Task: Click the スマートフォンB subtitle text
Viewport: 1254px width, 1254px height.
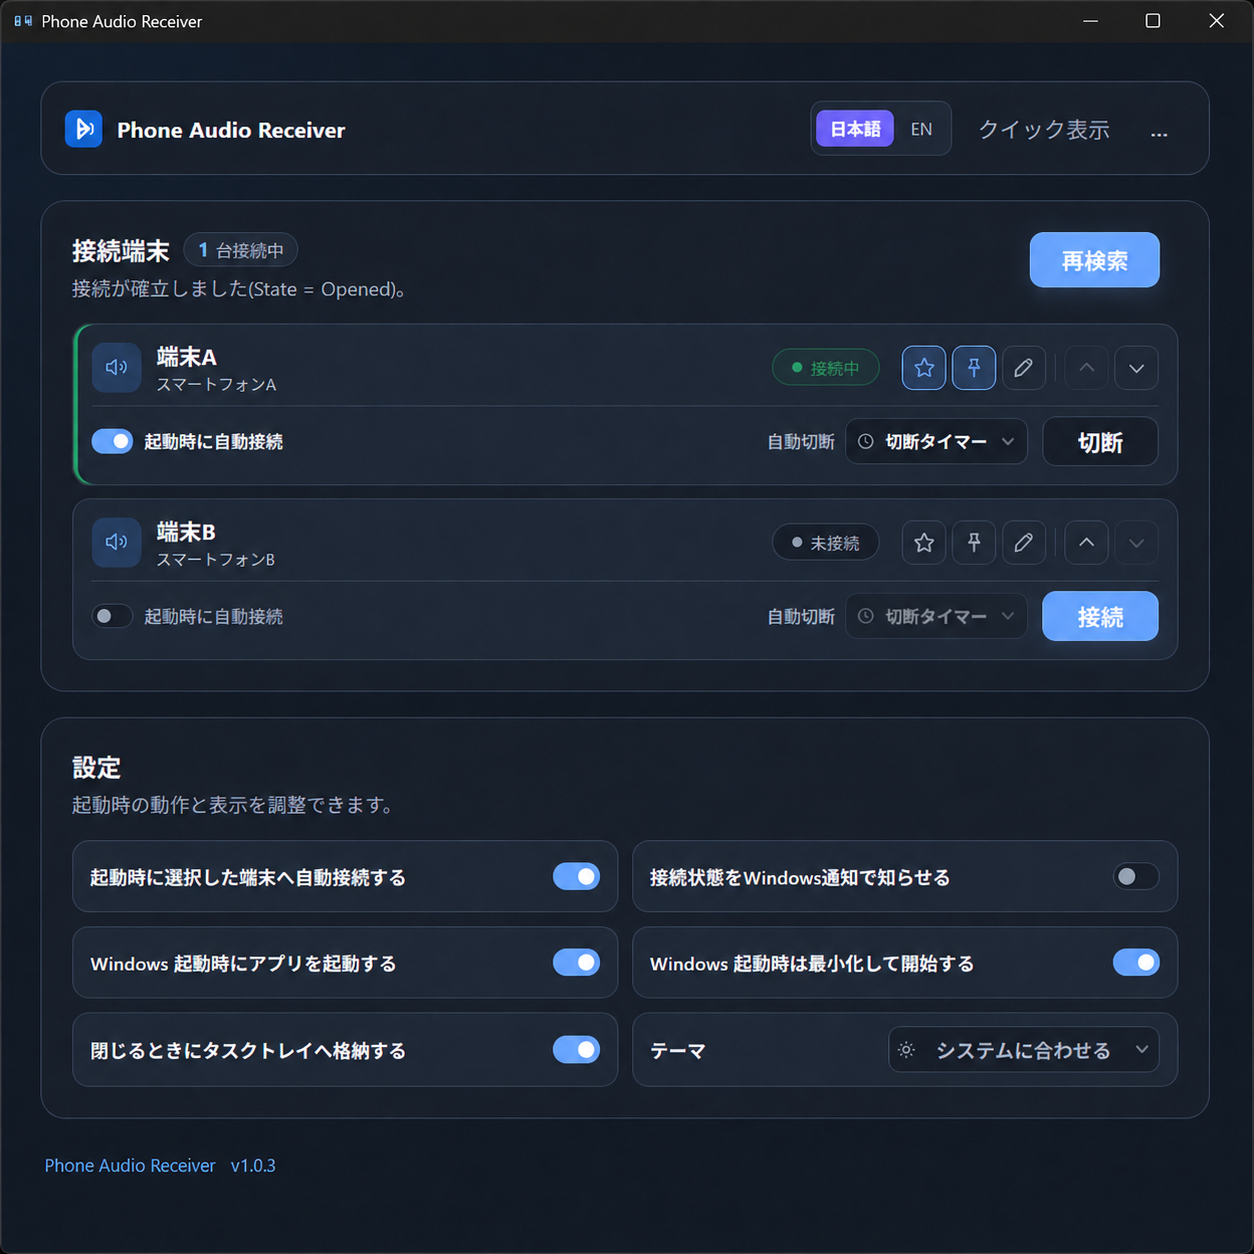Action: point(216,560)
